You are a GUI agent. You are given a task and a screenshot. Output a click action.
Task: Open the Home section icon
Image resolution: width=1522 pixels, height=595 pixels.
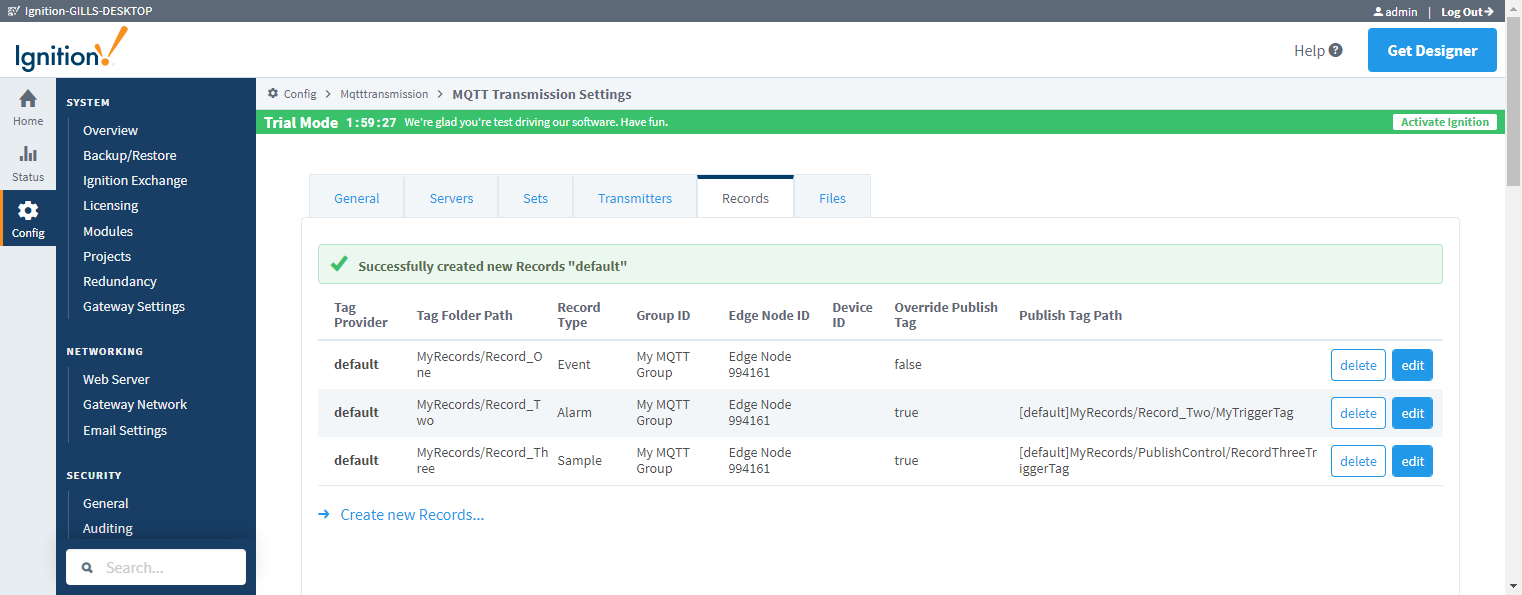(x=28, y=98)
